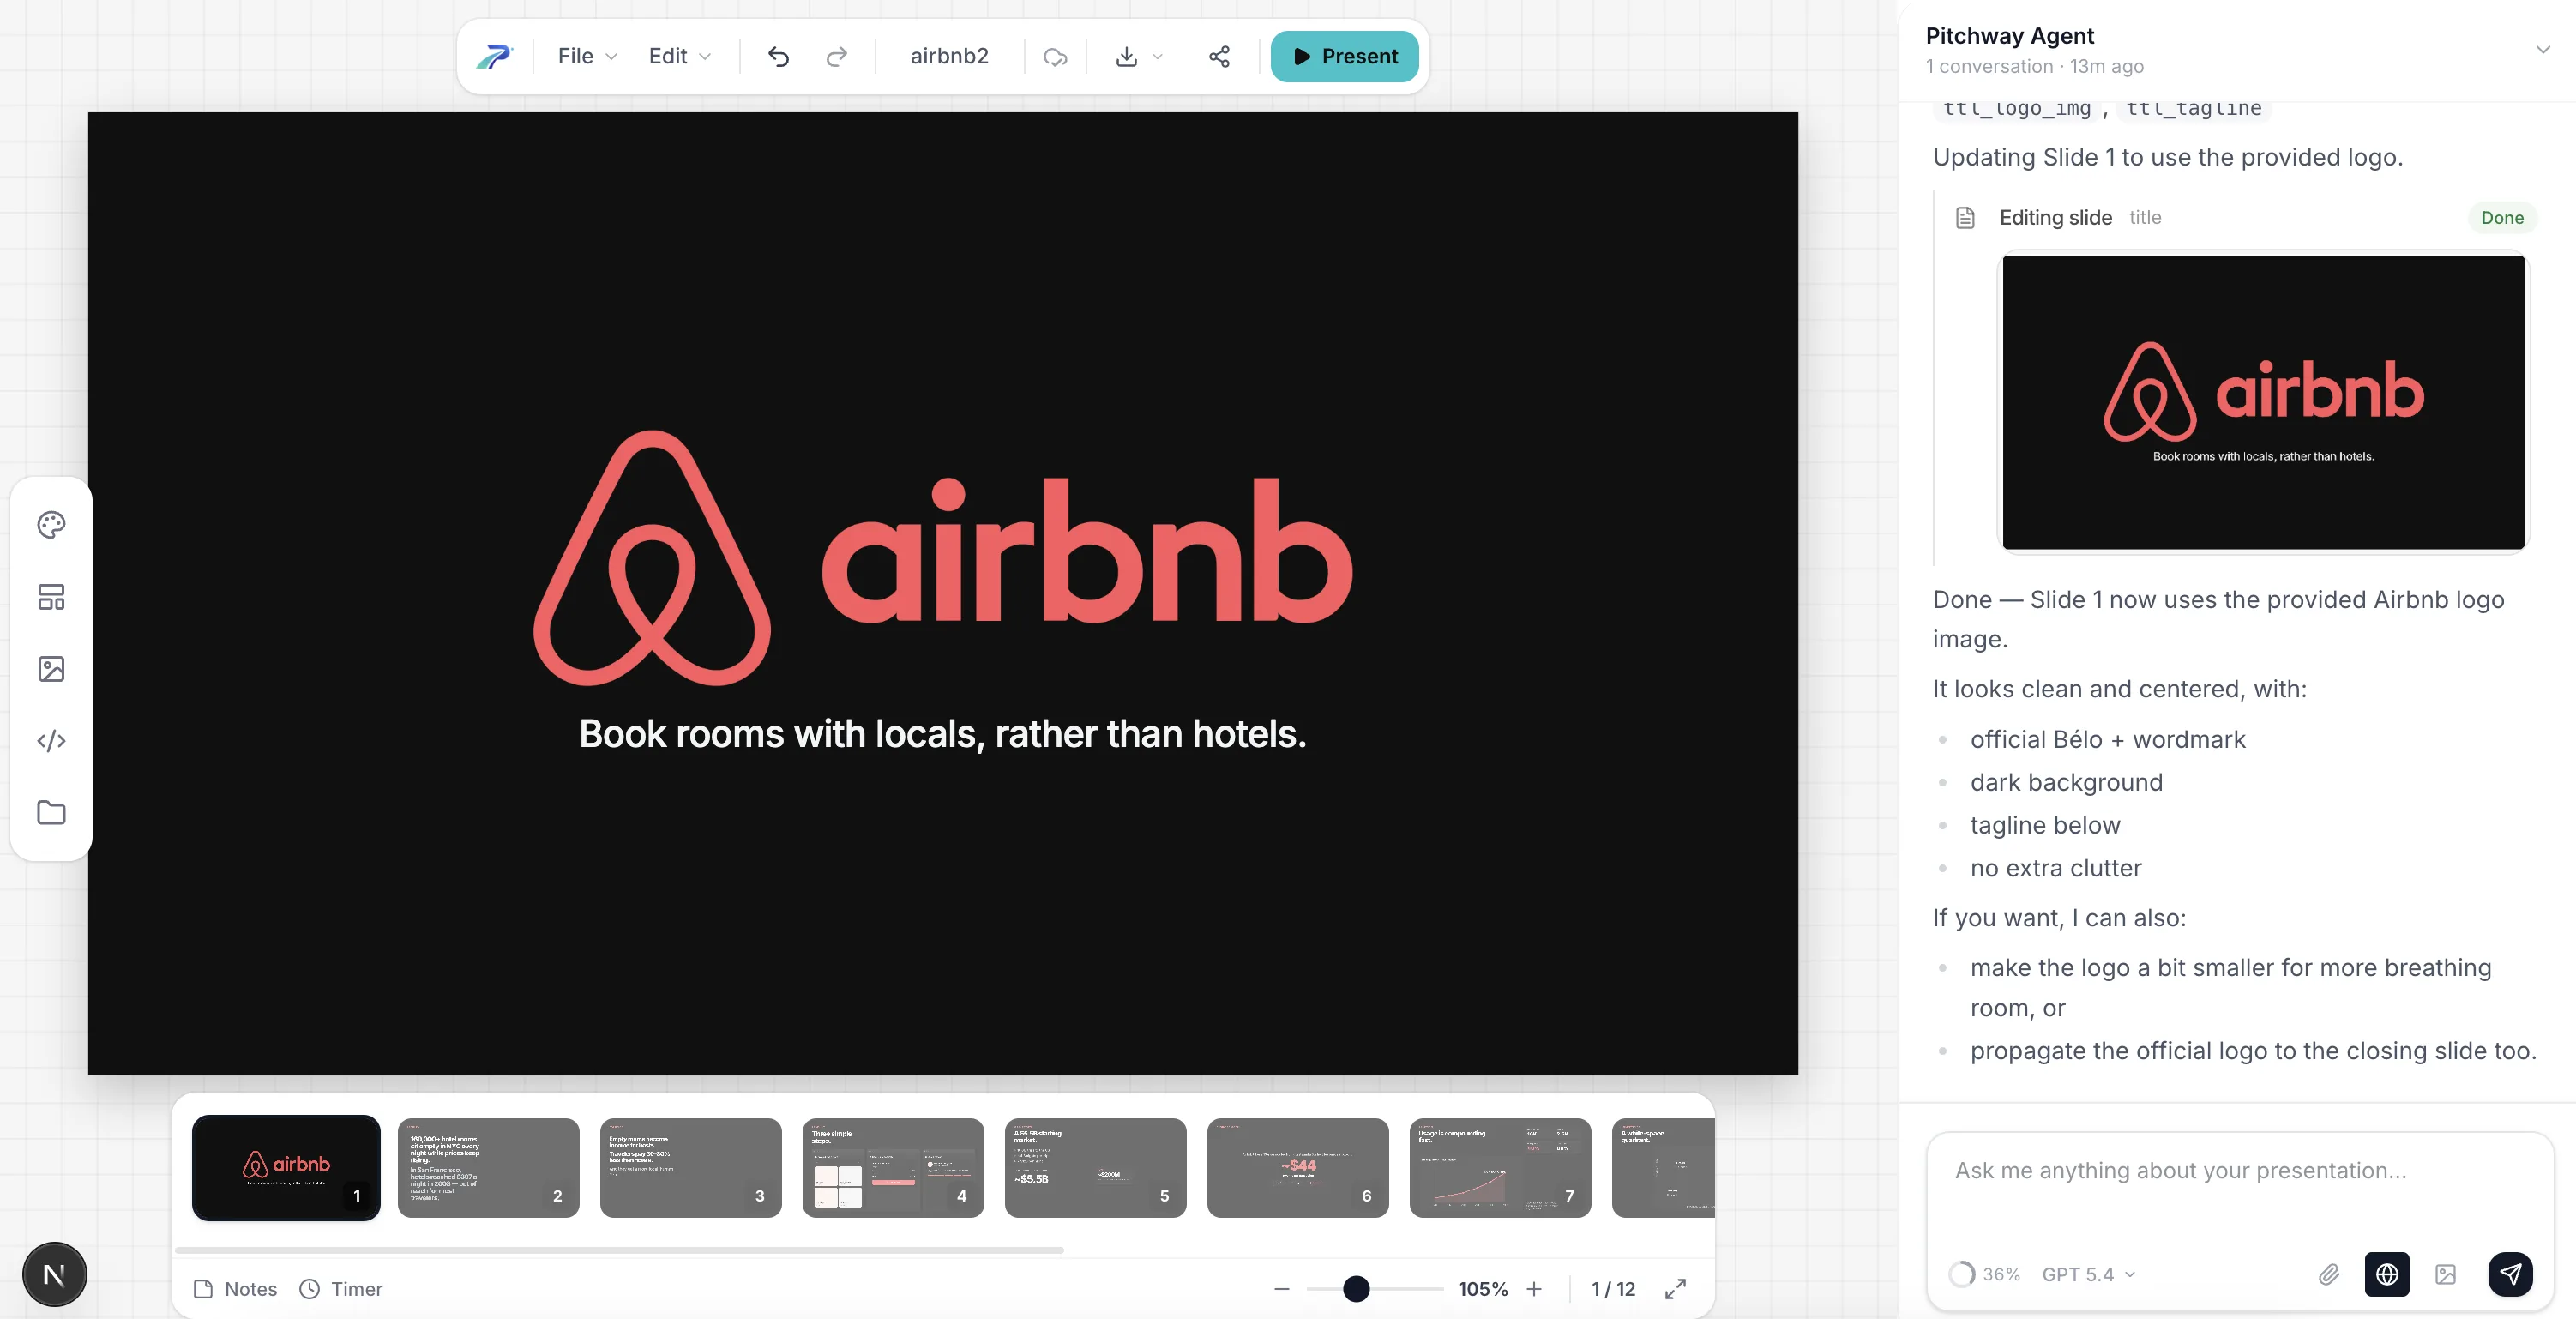Toggle the web search globe button
This screenshot has width=2576, height=1319.
[2386, 1274]
